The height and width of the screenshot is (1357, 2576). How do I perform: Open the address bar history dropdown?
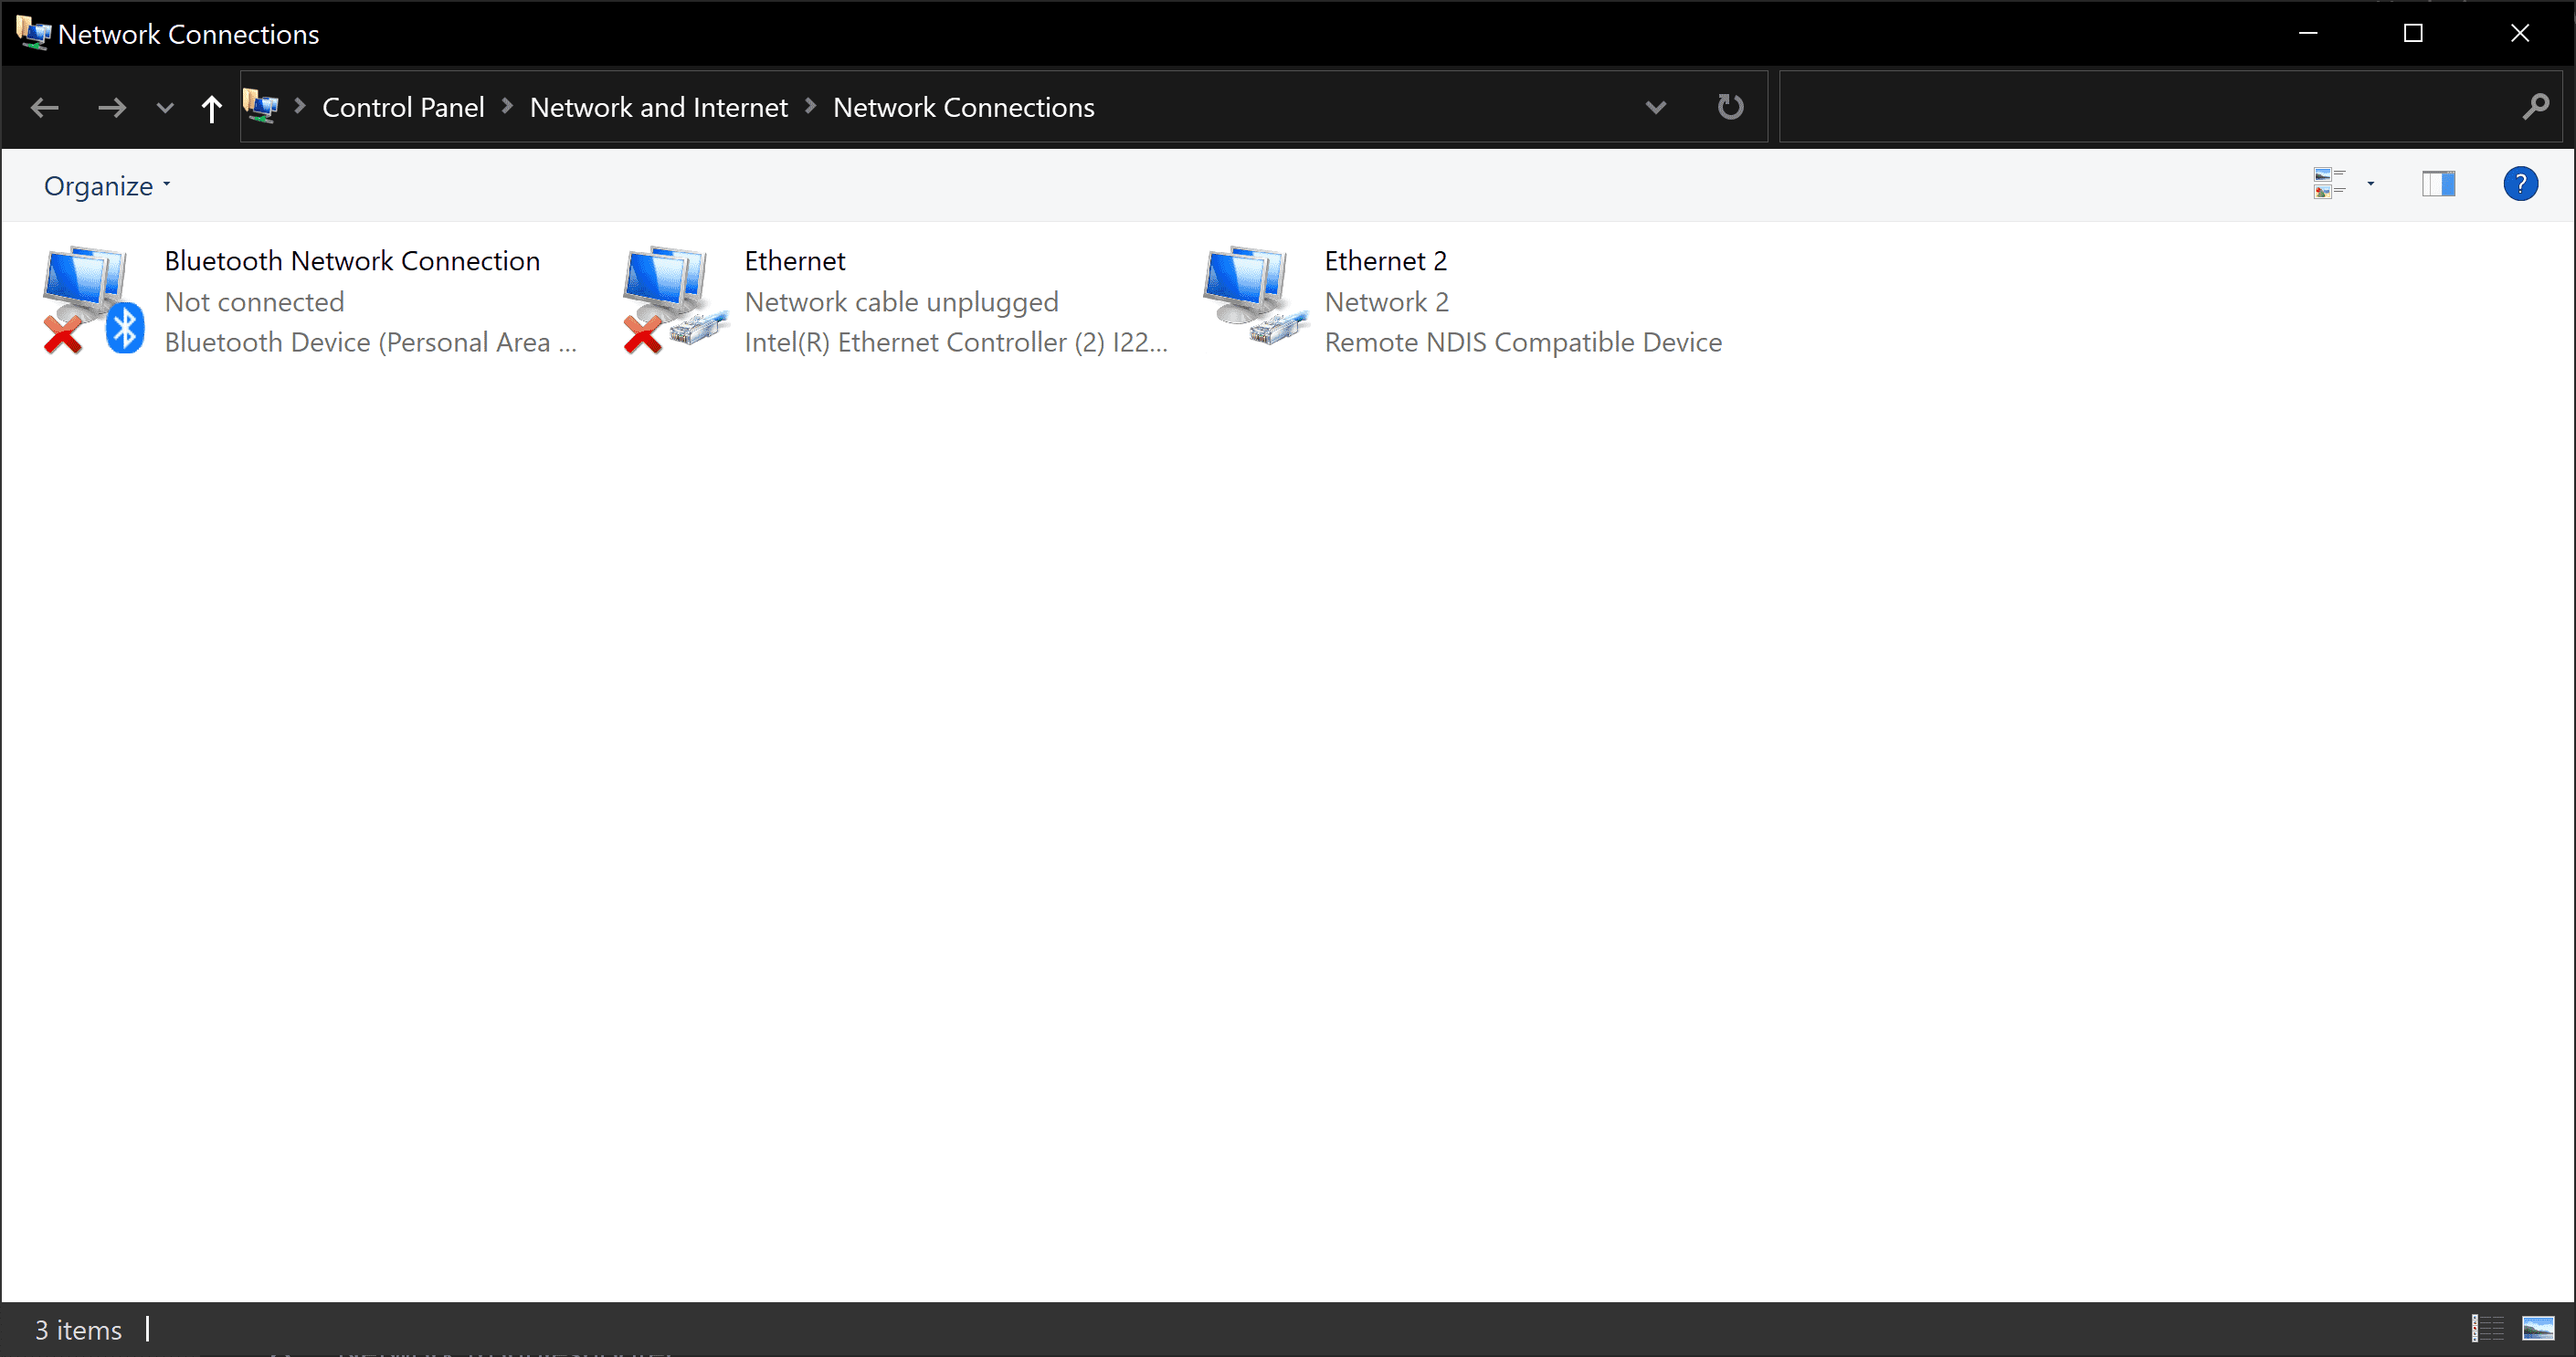[x=1656, y=107]
